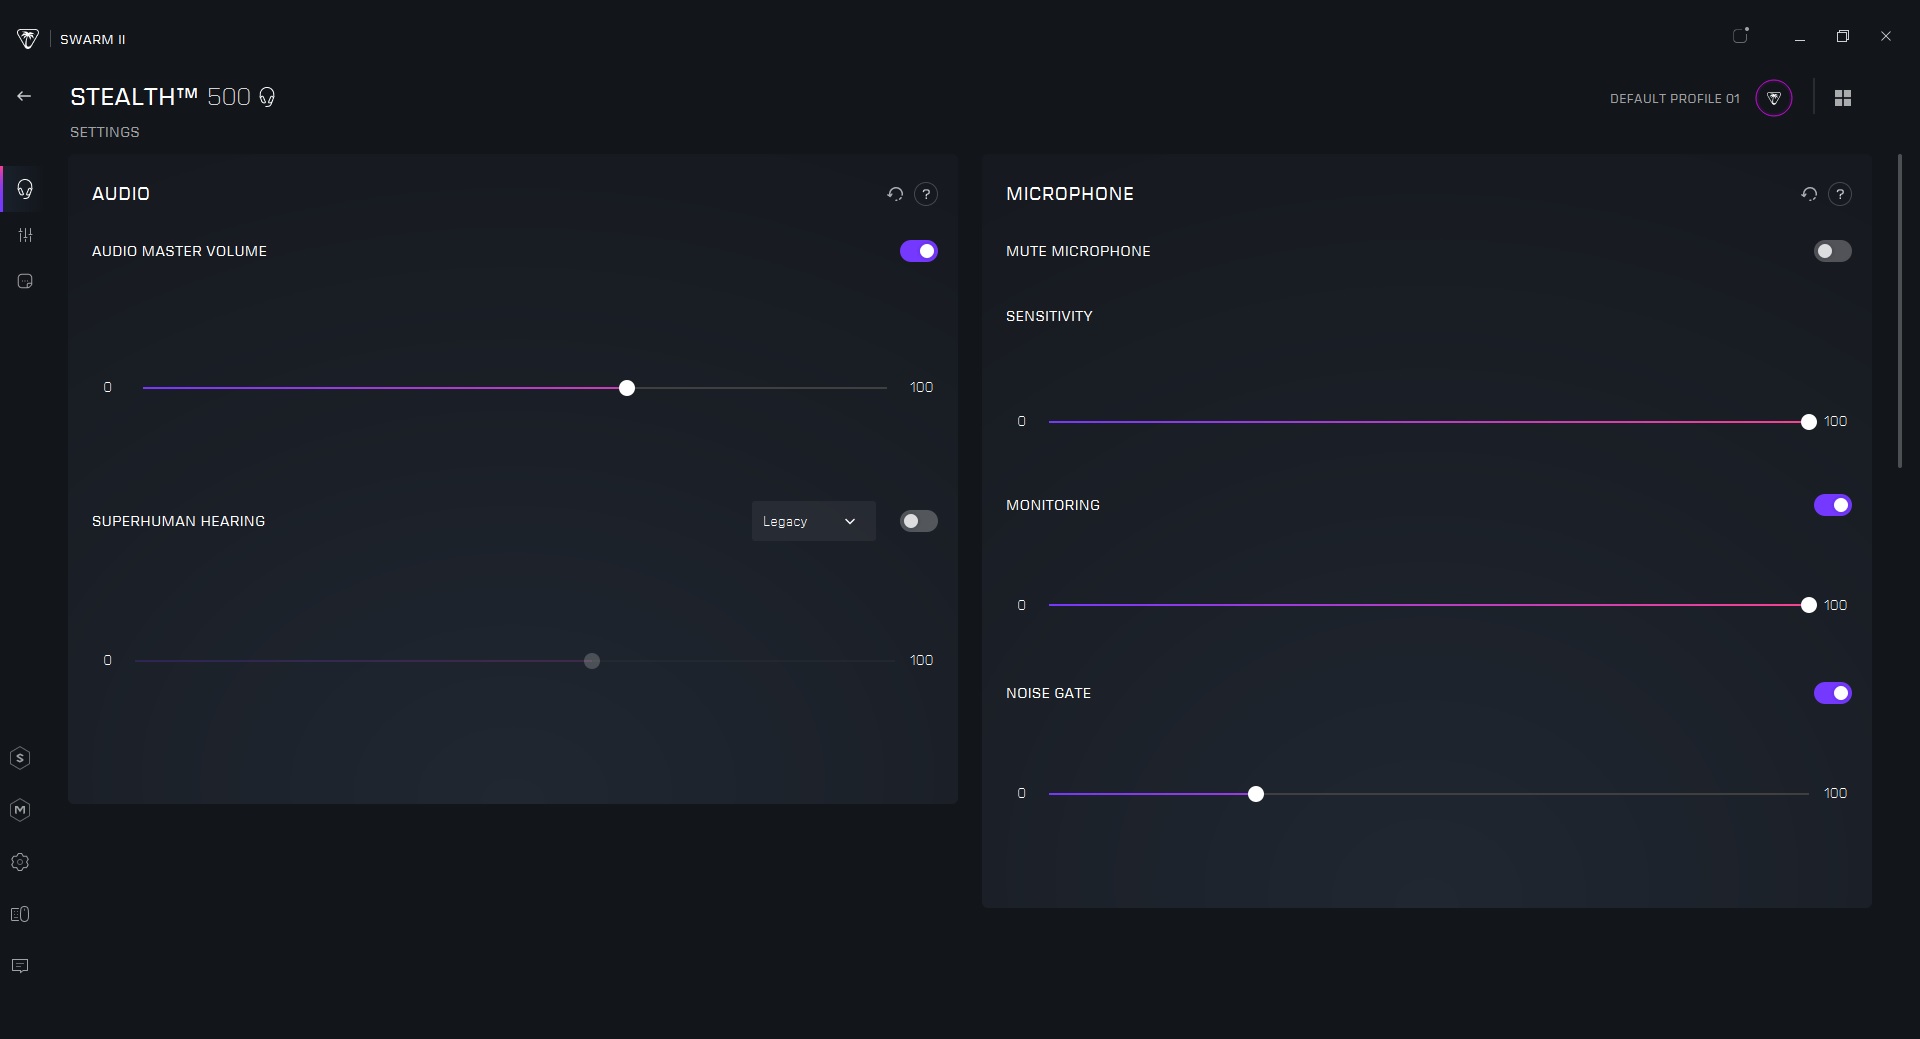
Task: Toggle Mute Microphone switch on
Action: pyautogui.click(x=1832, y=251)
